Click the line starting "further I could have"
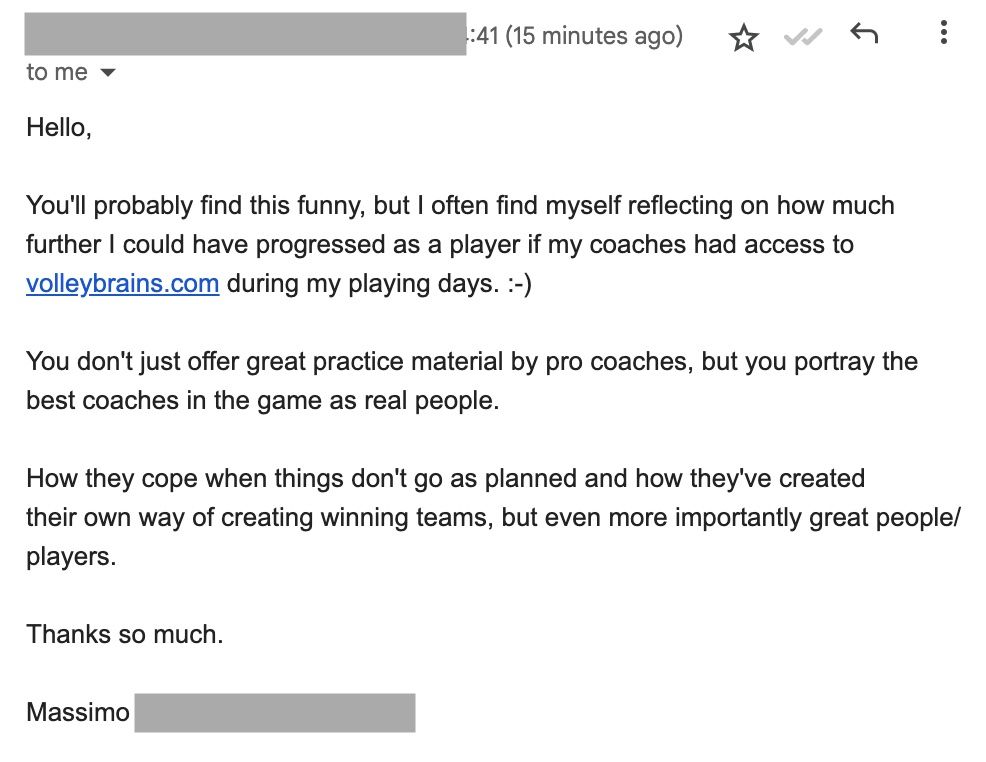986x762 pixels. point(440,245)
